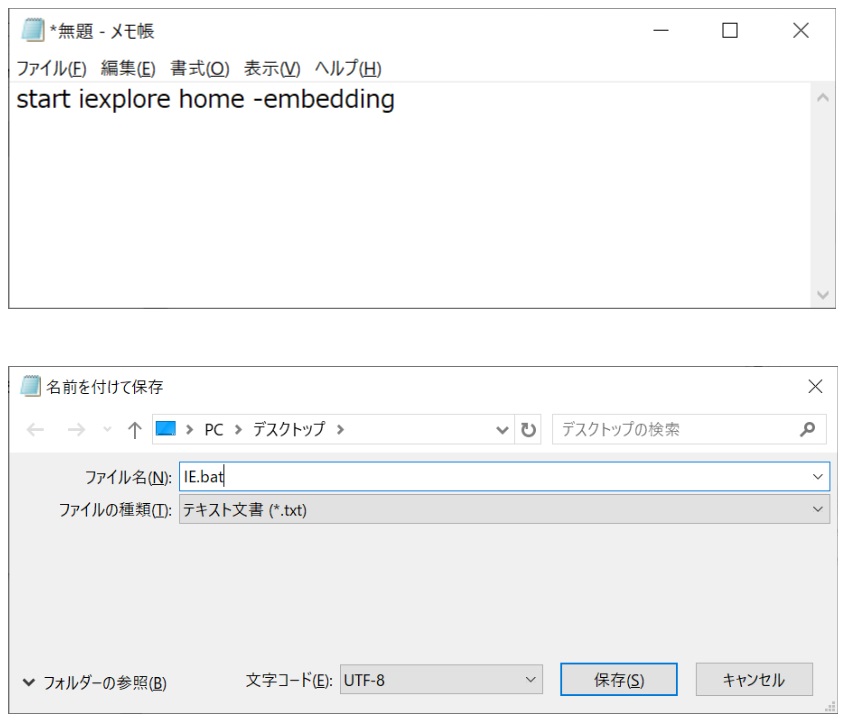Click the back navigation arrow
The width and height of the screenshot is (850, 721).
pyautogui.click(x=36, y=430)
